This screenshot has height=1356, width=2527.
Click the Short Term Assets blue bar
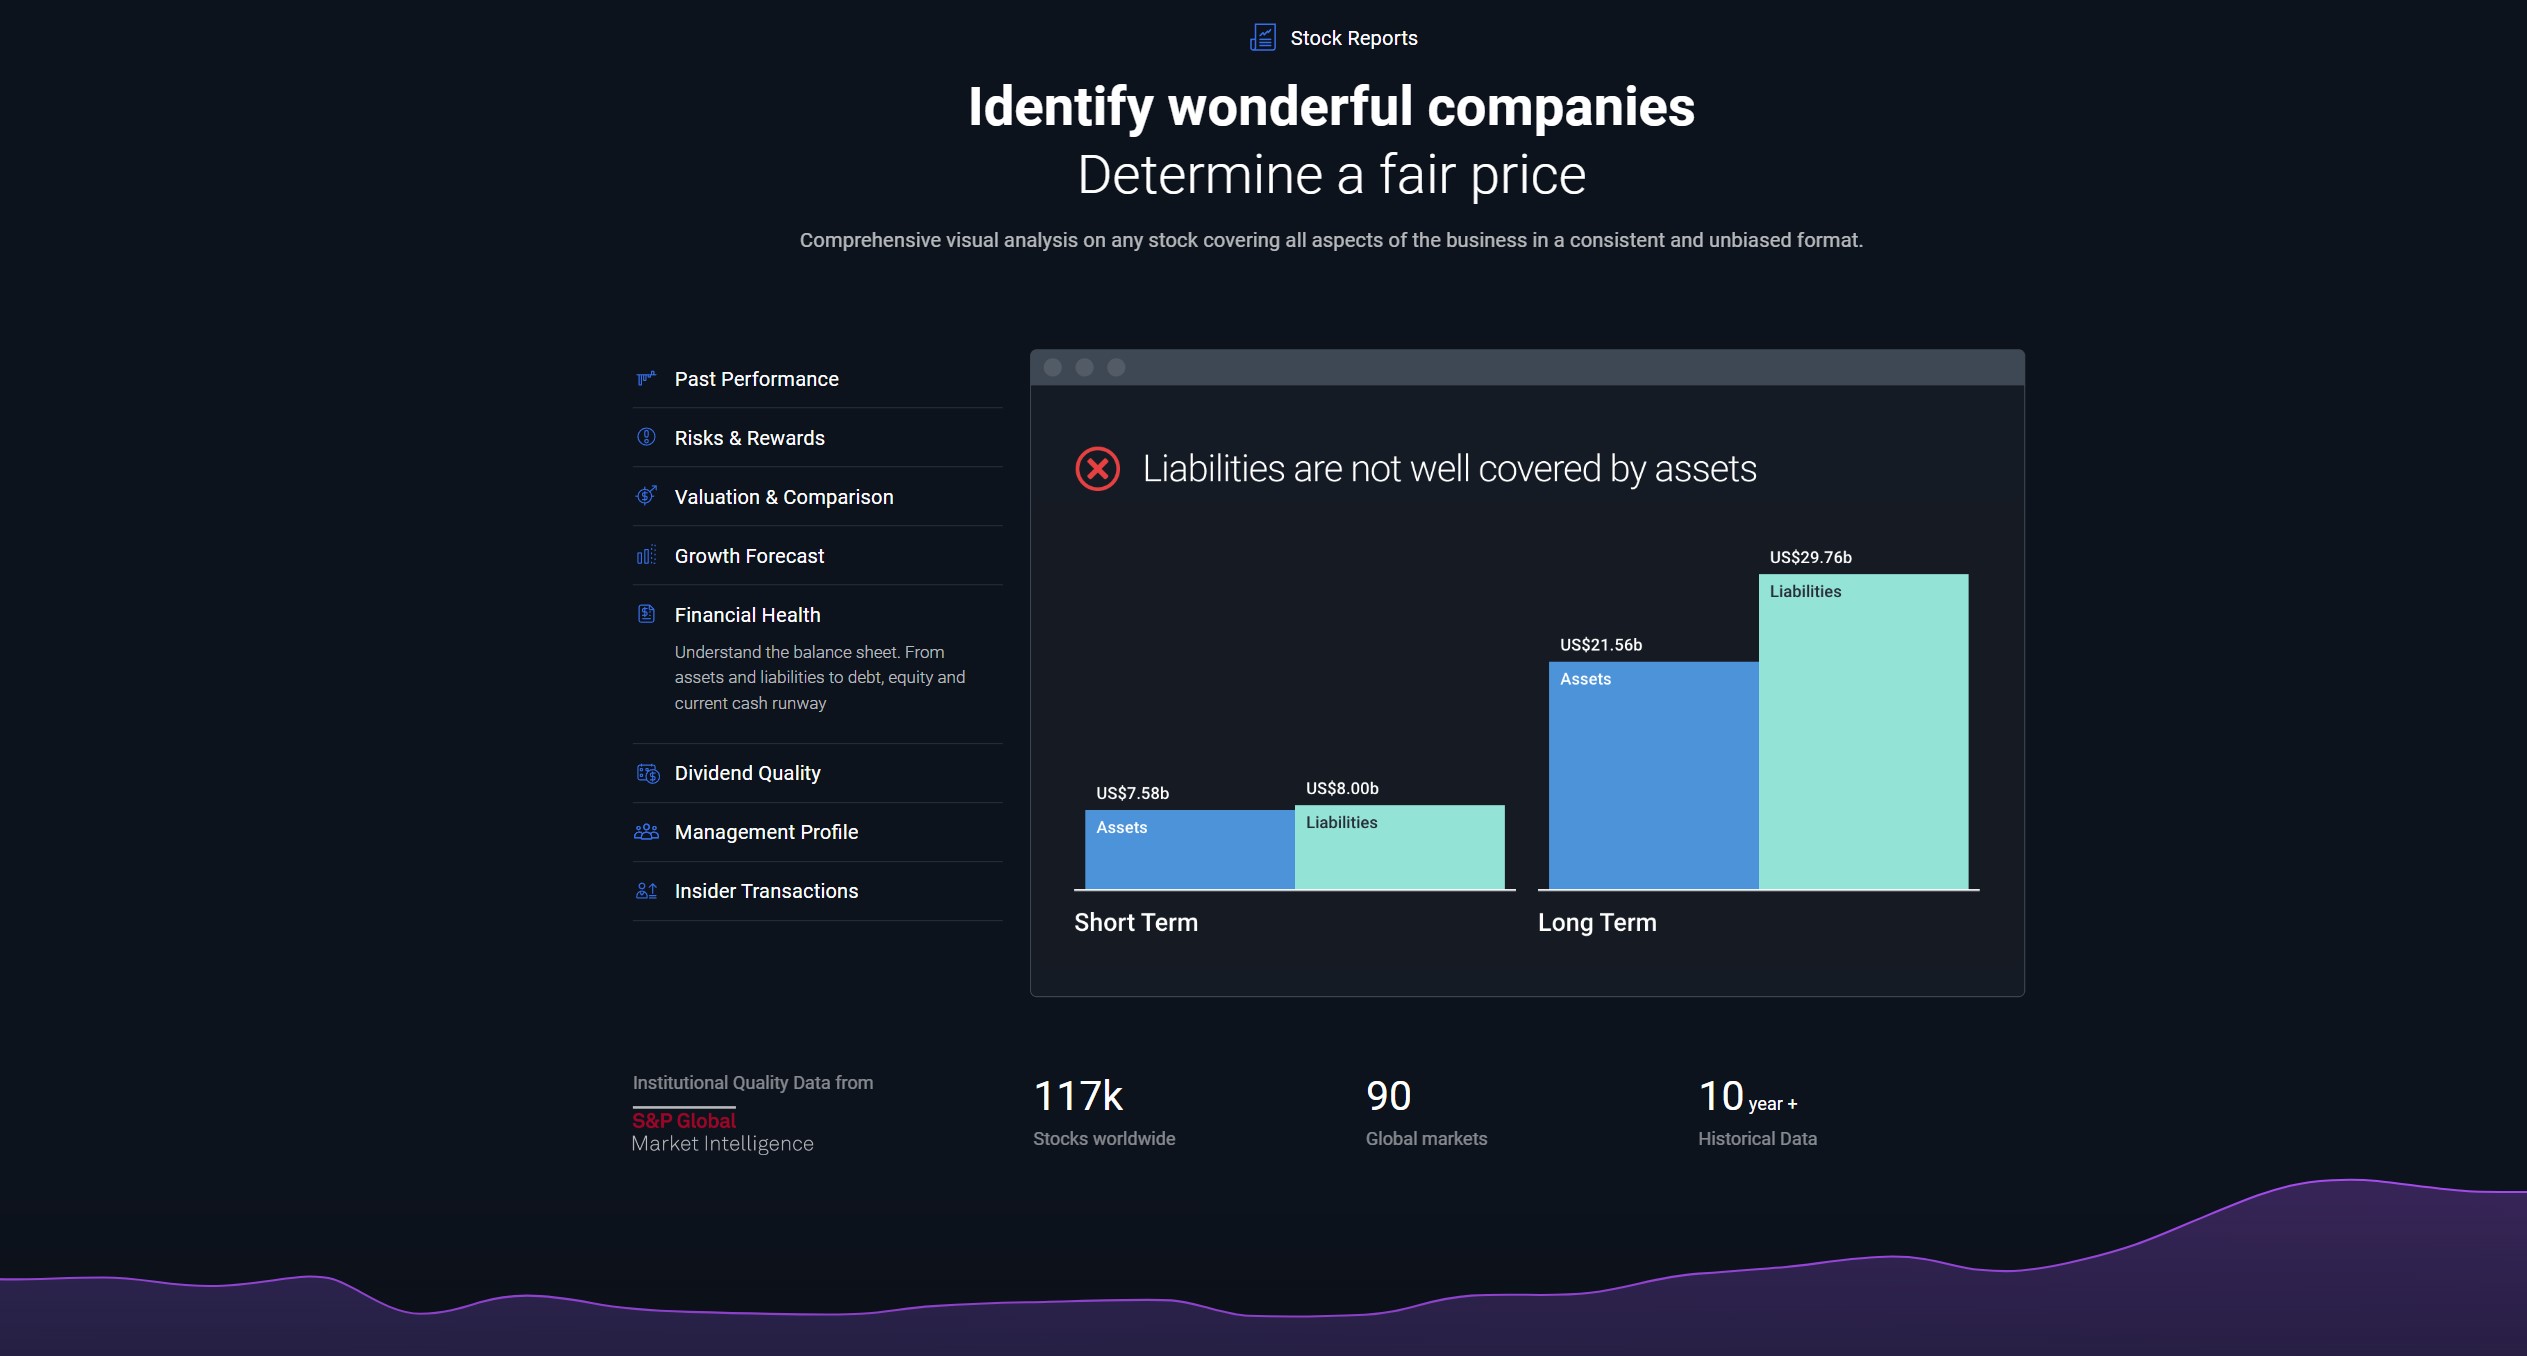[1189, 855]
